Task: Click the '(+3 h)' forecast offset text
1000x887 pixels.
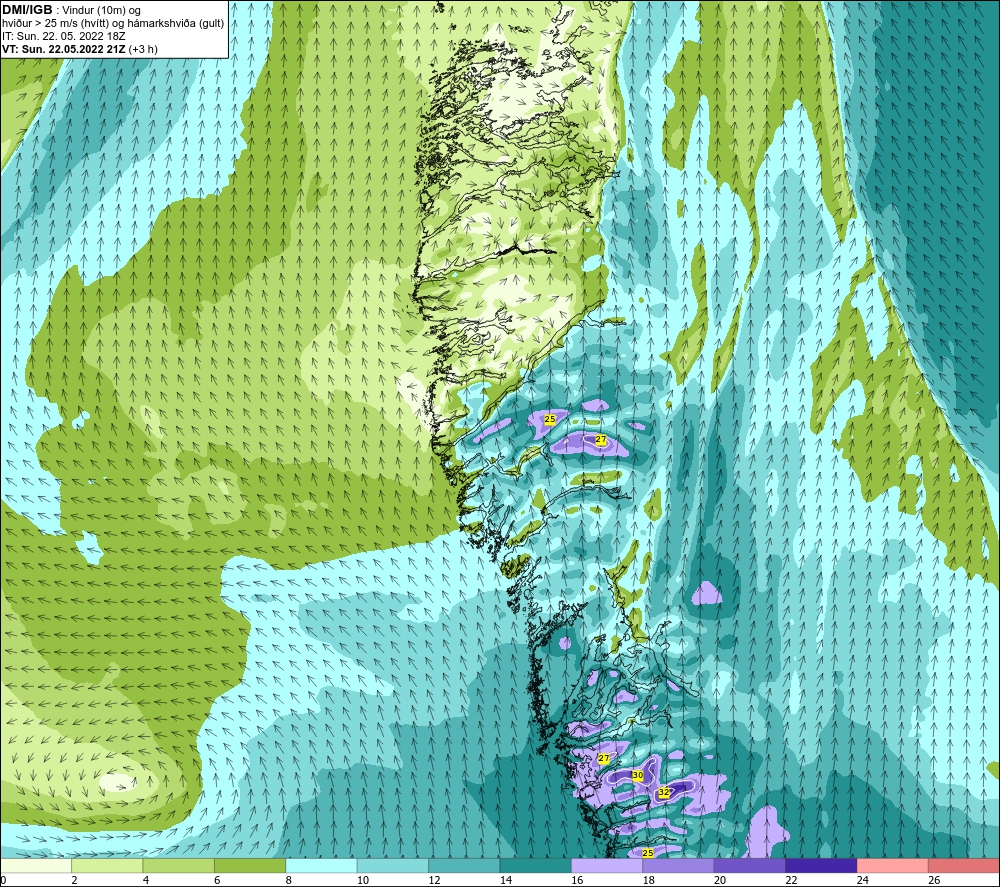Action: 143,49
